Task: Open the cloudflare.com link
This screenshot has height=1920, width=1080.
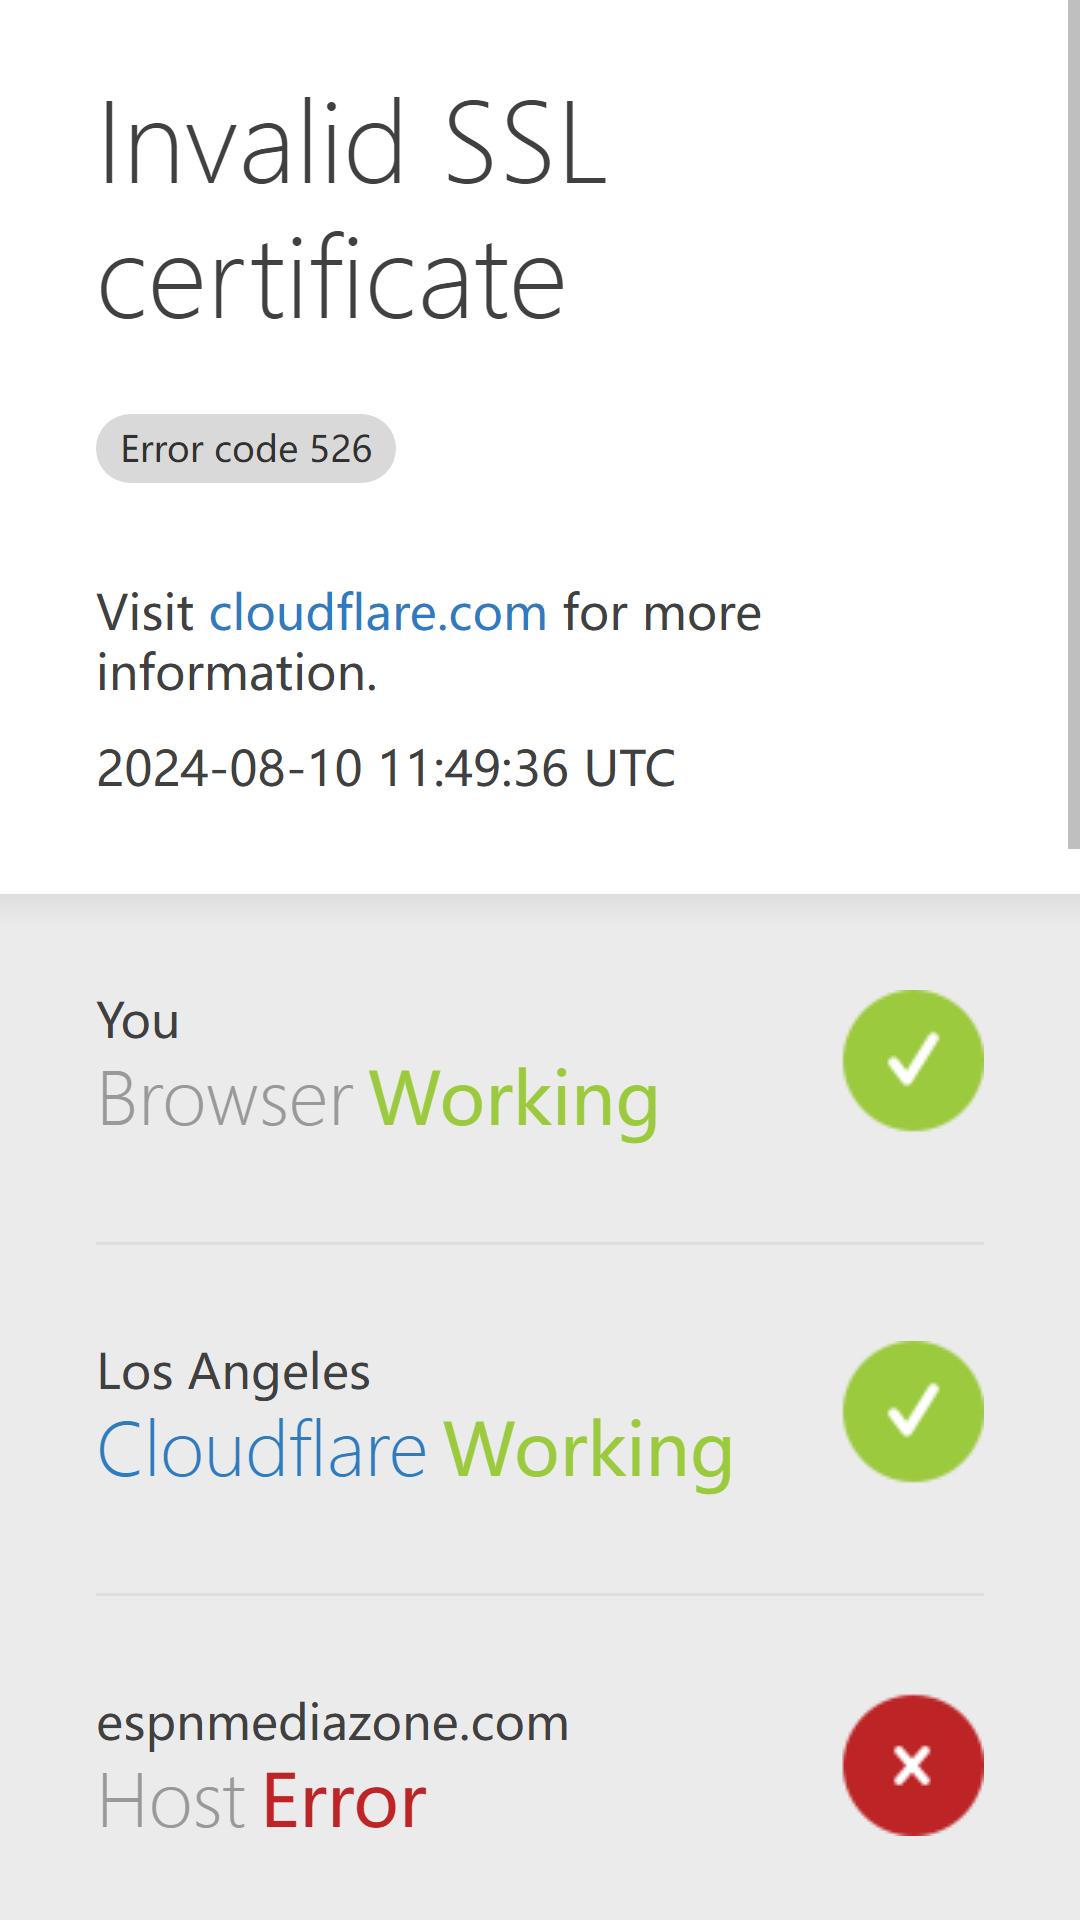Action: pyautogui.click(x=378, y=612)
